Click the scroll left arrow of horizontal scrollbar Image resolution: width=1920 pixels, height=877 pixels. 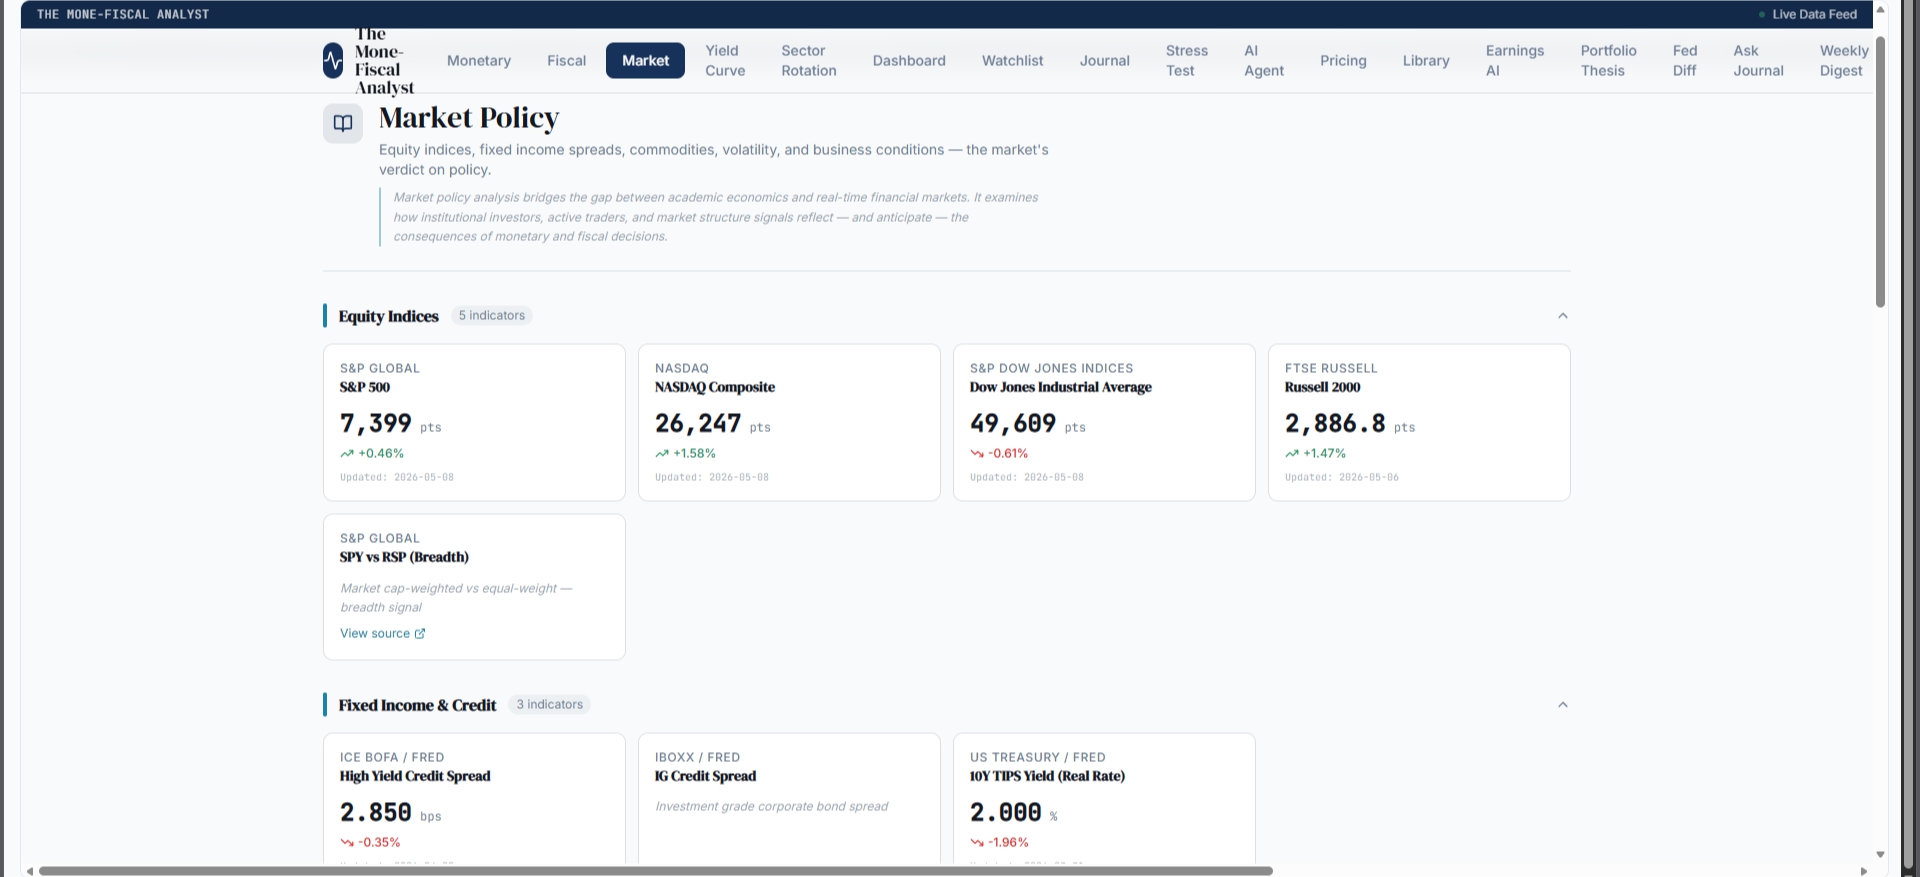click(30, 871)
